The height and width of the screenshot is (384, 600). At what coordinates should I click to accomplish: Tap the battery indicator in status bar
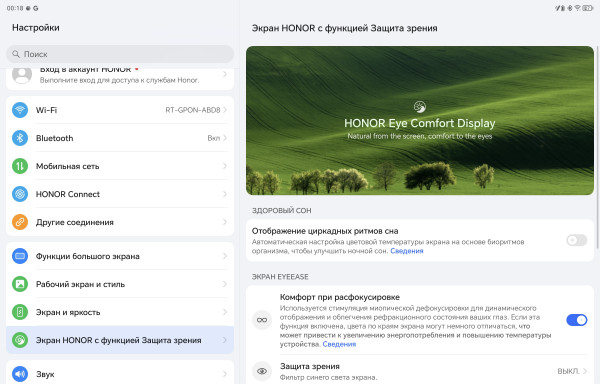click(x=587, y=8)
